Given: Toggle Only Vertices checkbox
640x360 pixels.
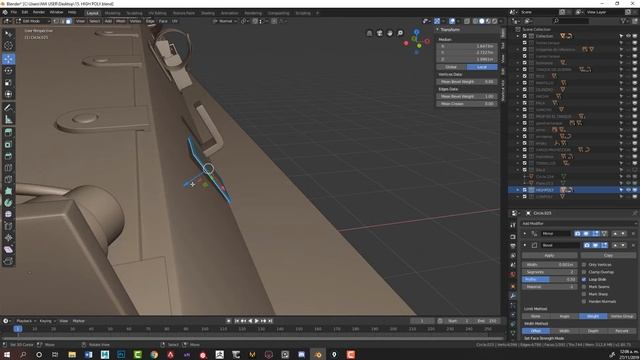Looking at the screenshot, I should pos(584,264).
